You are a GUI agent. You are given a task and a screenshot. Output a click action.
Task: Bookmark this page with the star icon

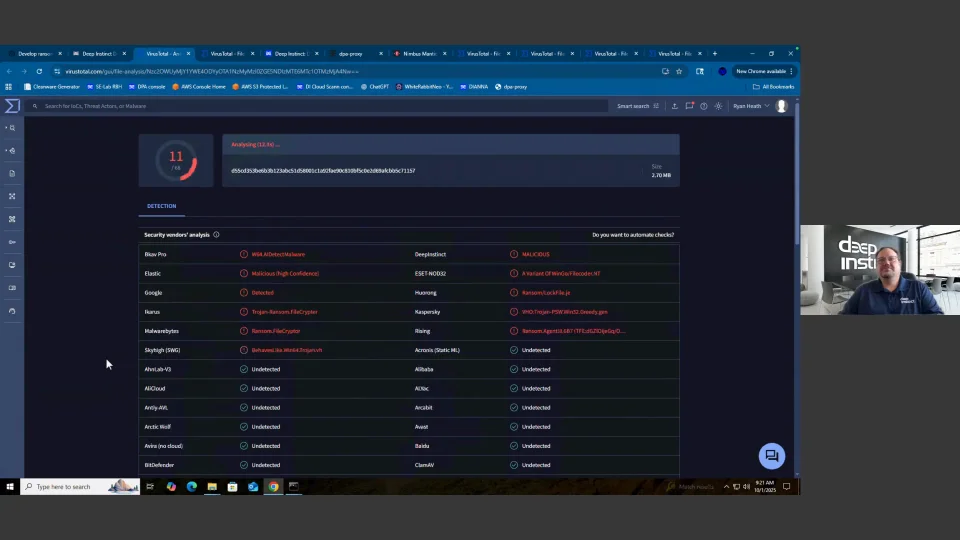coord(679,72)
